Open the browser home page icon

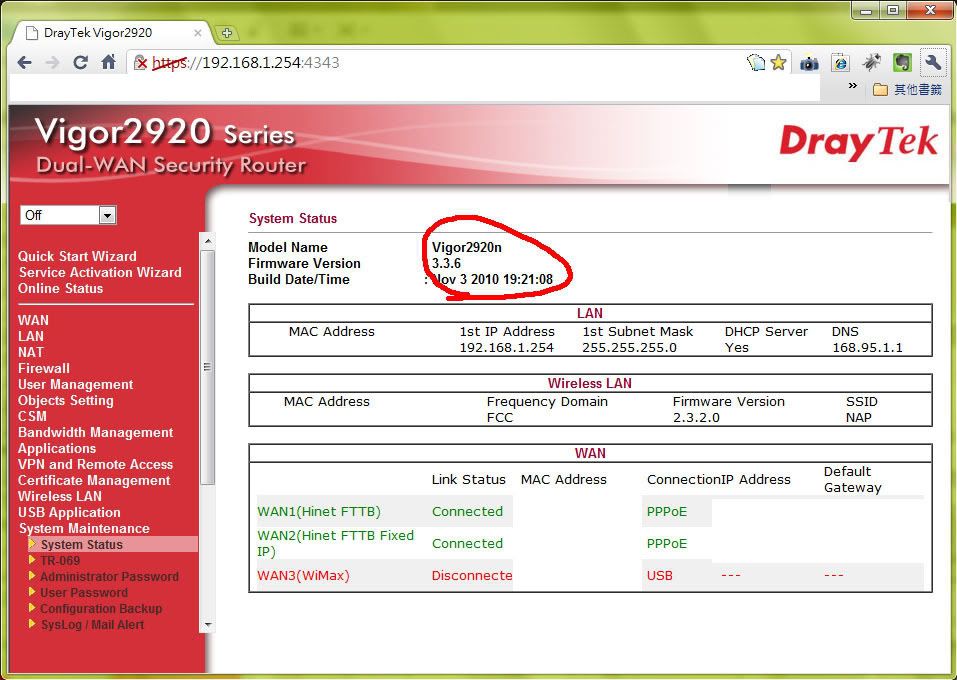coord(109,62)
